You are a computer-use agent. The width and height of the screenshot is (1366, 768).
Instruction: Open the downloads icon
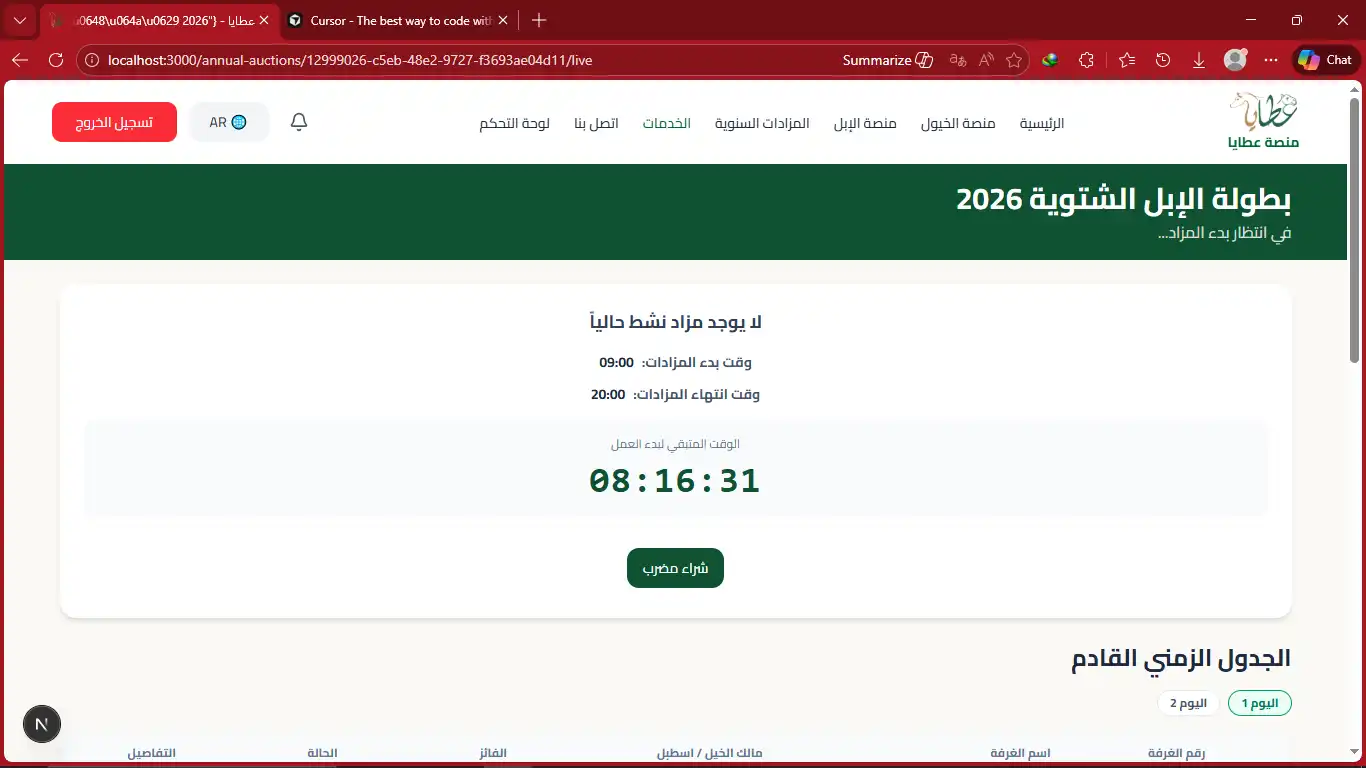pyautogui.click(x=1198, y=60)
